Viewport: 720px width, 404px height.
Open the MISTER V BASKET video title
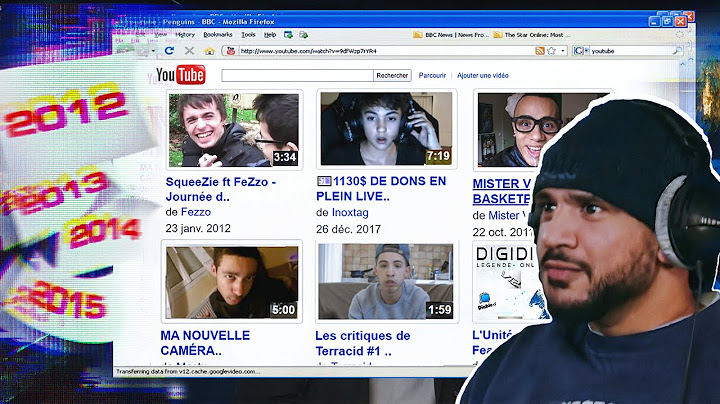coord(502,191)
